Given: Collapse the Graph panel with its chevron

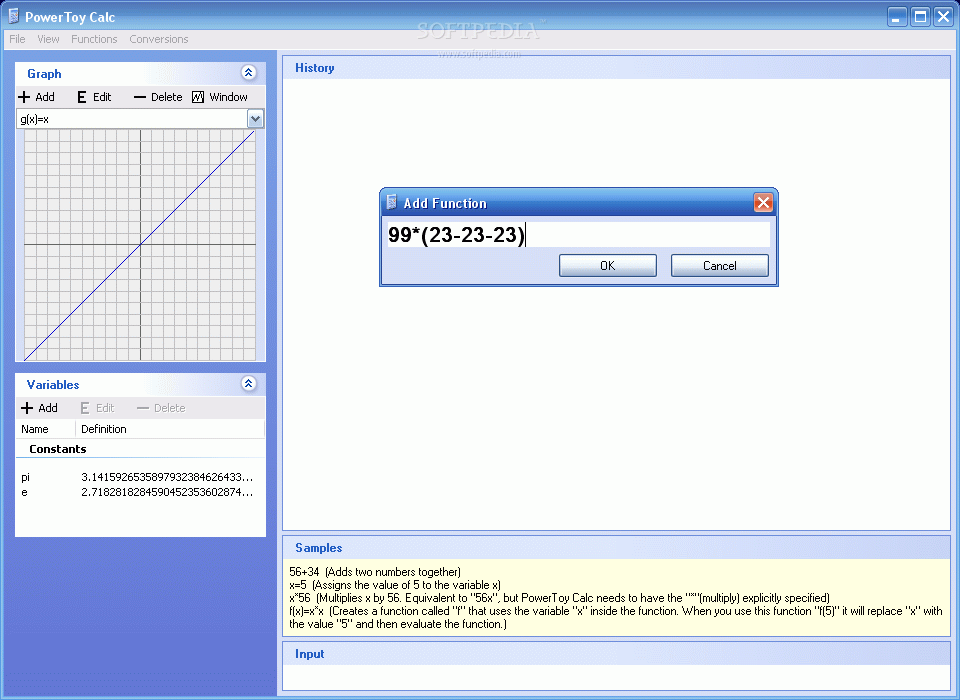Looking at the screenshot, I should pos(248,72).
